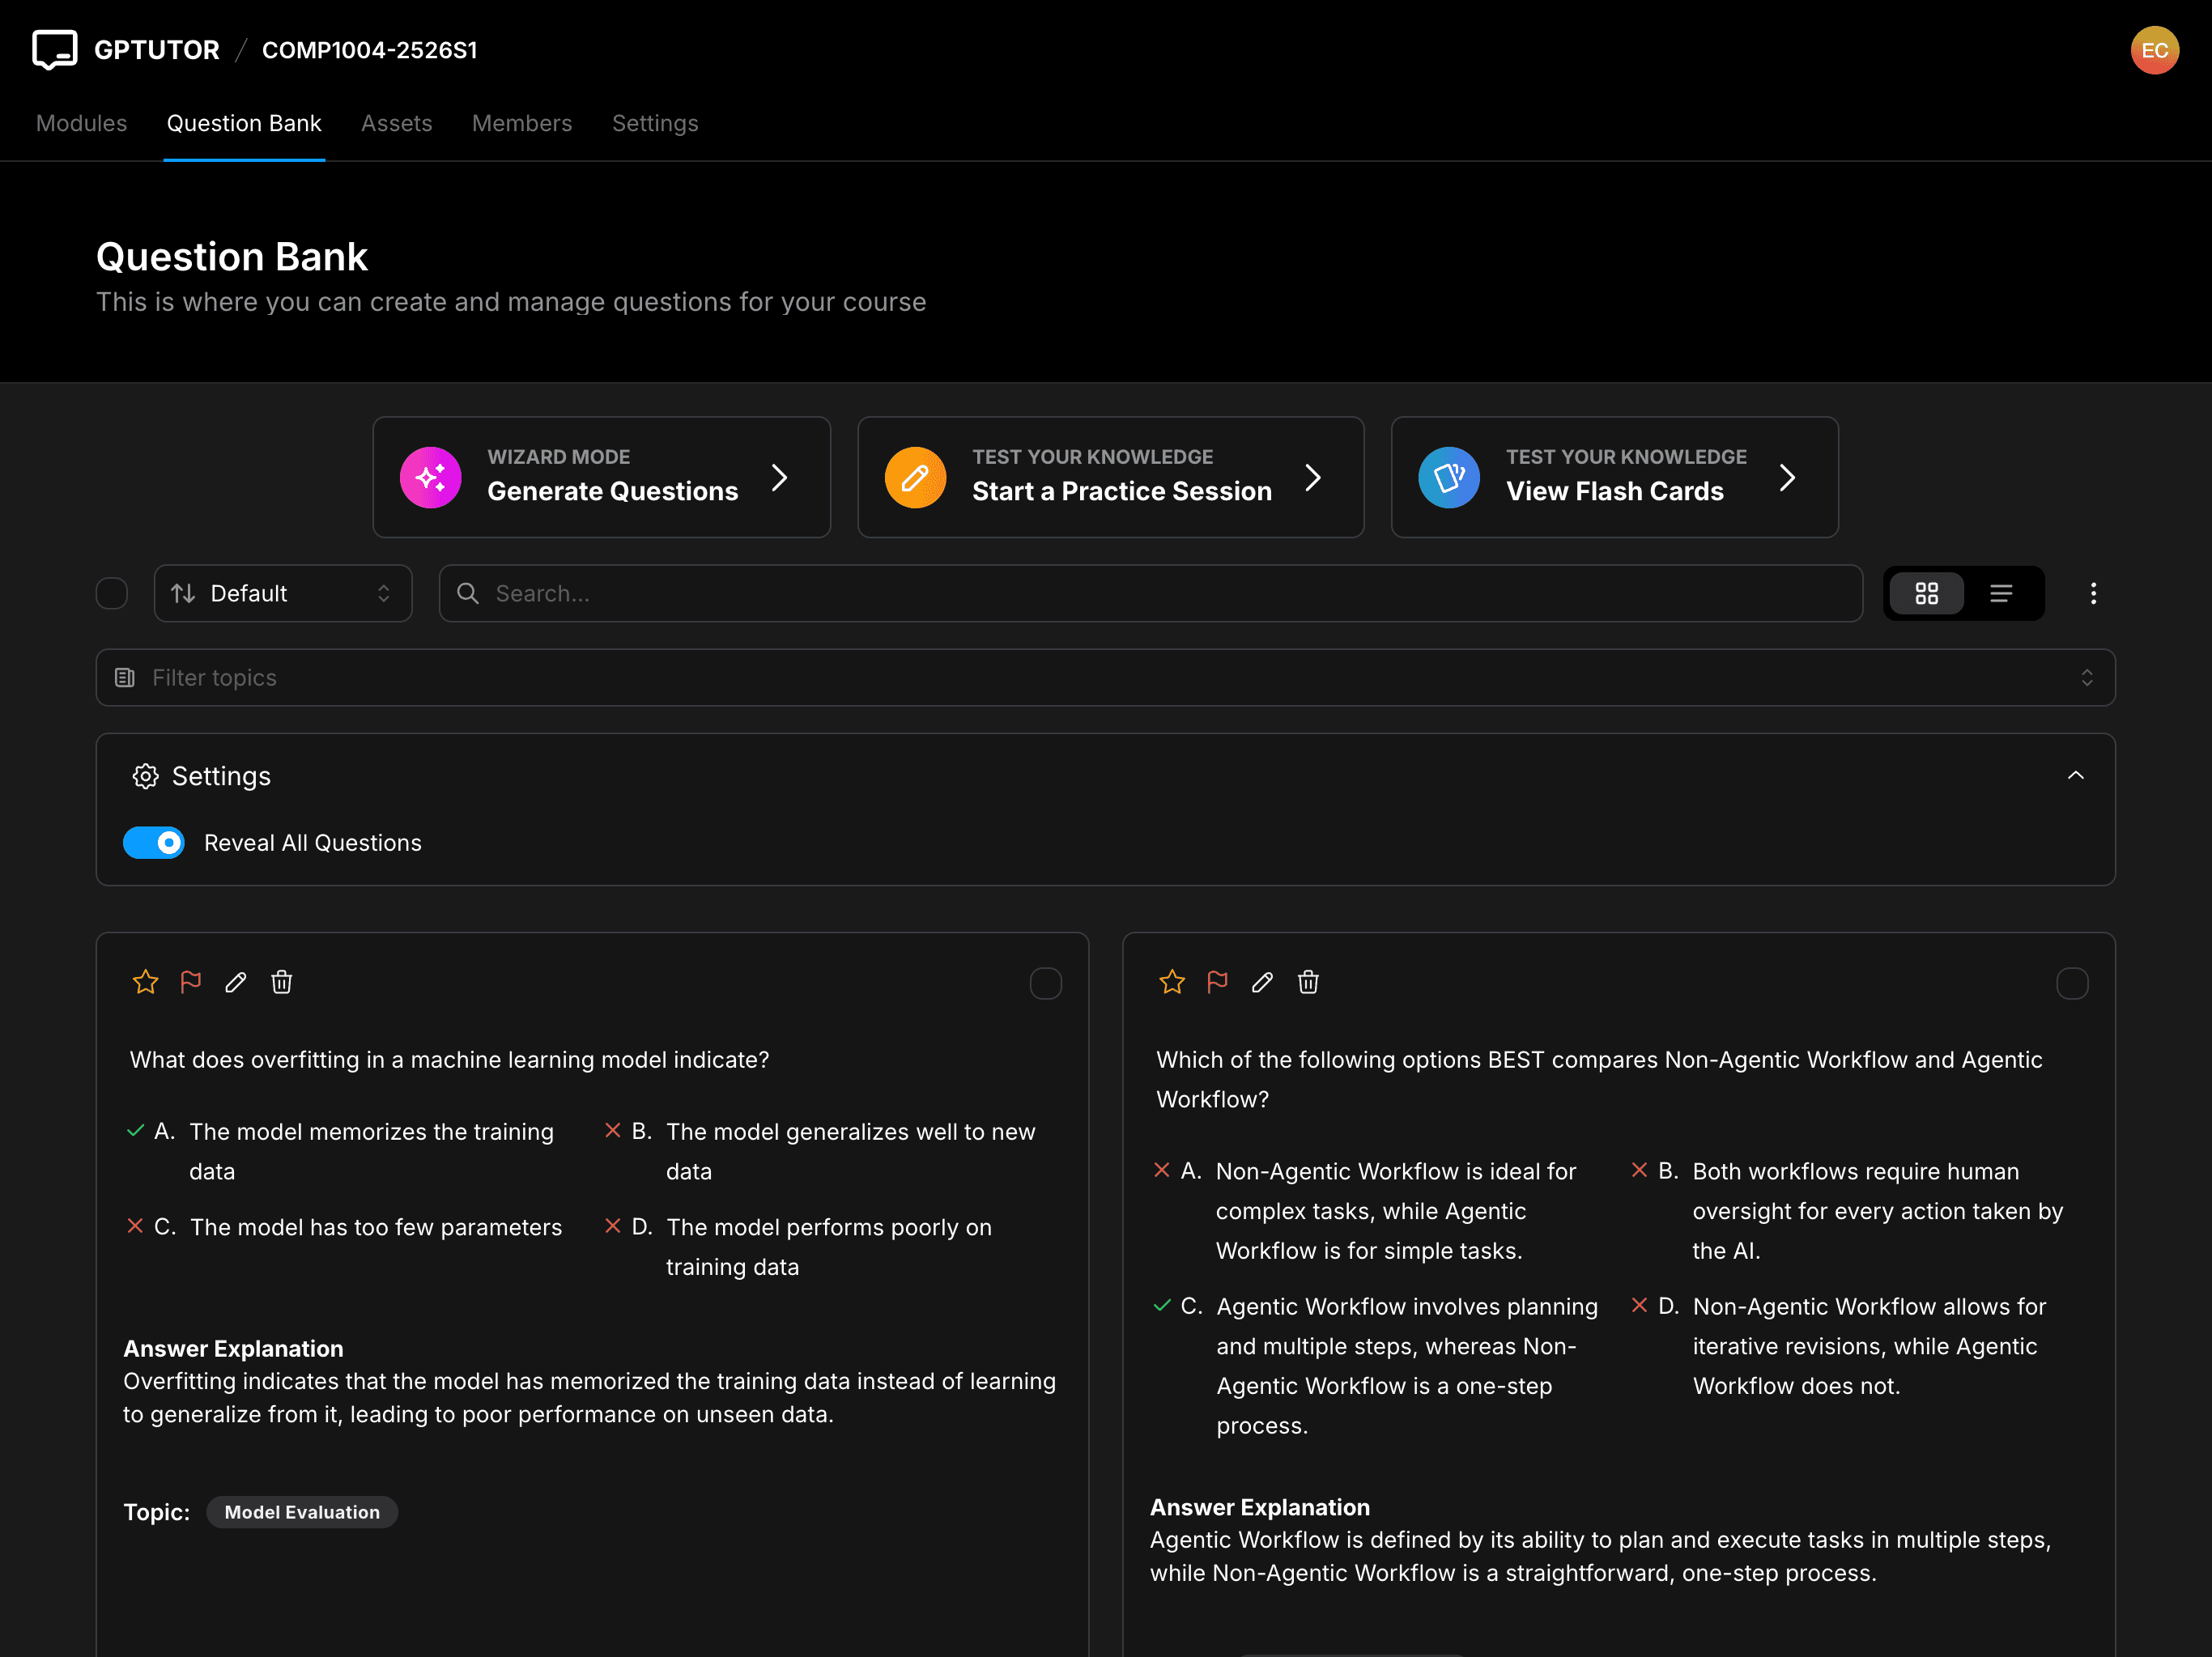Click the question Search field
2212x1657 pixels.
tap(1150, 593)
